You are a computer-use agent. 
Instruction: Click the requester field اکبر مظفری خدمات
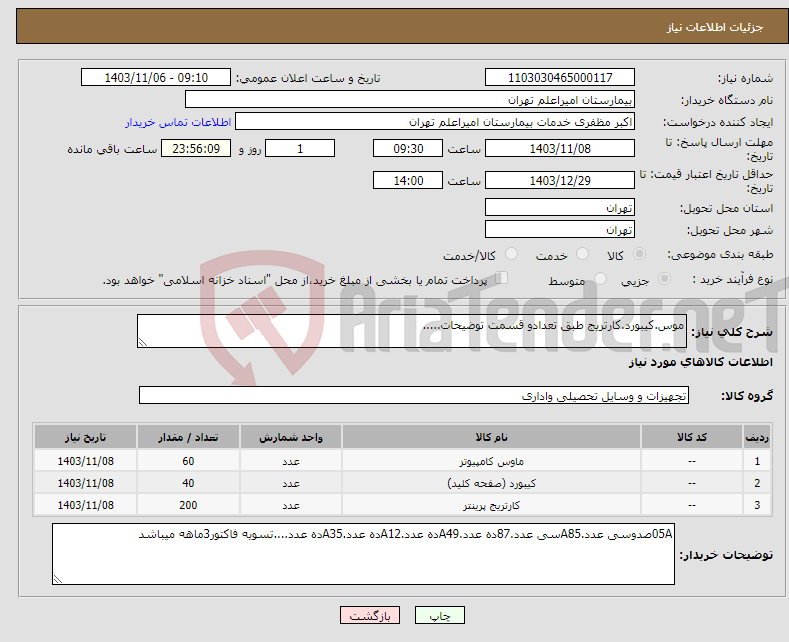click(435, 122)
